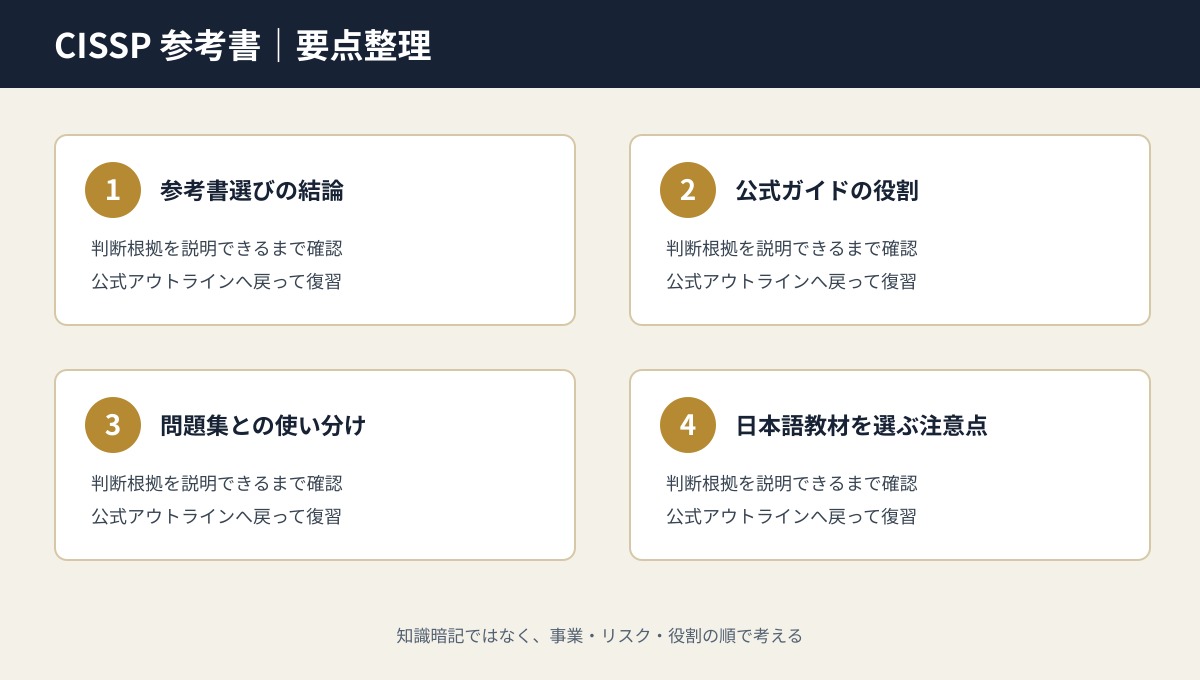This screenshot has width=1200, height=680.
Task: Select 公式アウトライン line under 公式ガイドの役割
Action: (791, 281)
